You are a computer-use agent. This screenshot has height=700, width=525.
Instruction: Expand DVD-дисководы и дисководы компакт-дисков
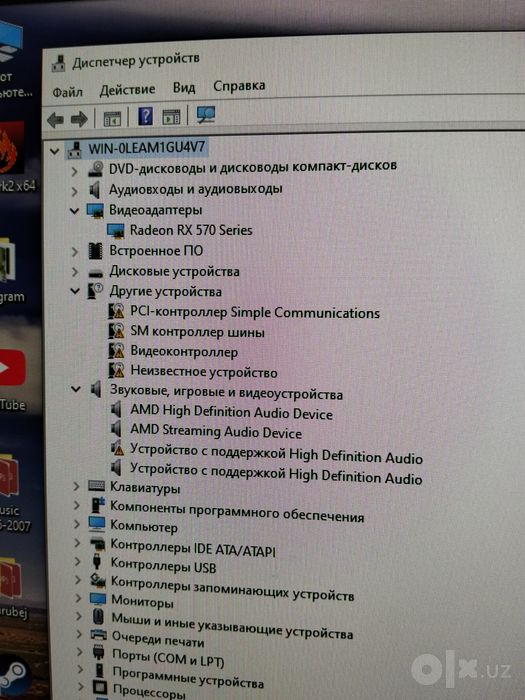point(74,171)
